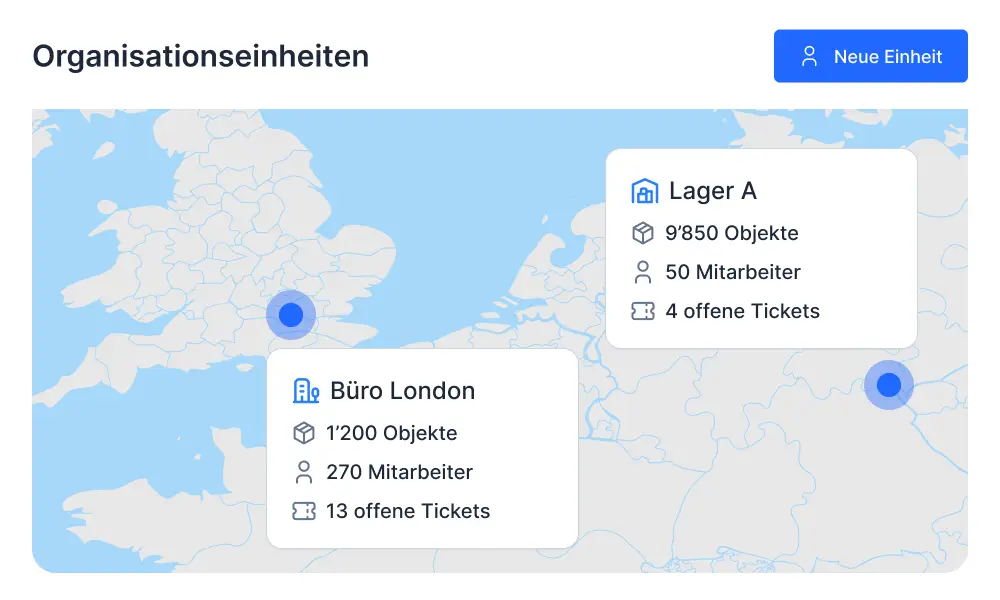Viewport: 1000px width, 600px height.
Task: Click the box icon next to 1'200 Objekte
Action: pos(304,433)
